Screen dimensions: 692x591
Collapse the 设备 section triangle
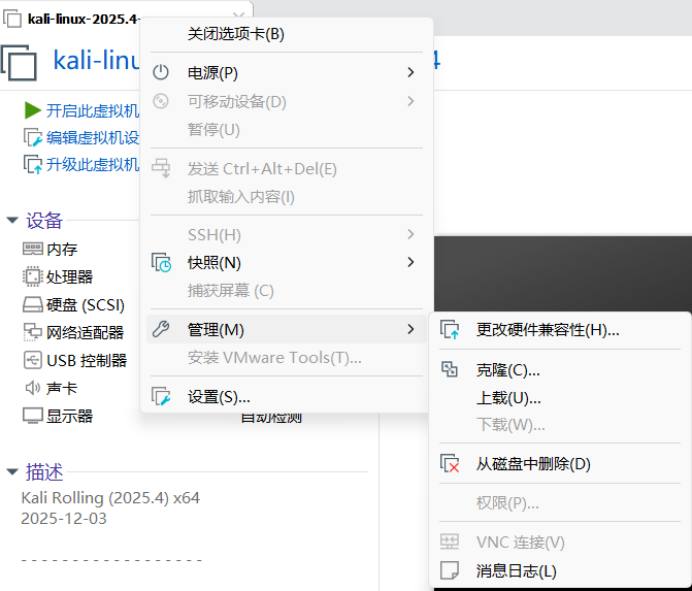point(12,220)
